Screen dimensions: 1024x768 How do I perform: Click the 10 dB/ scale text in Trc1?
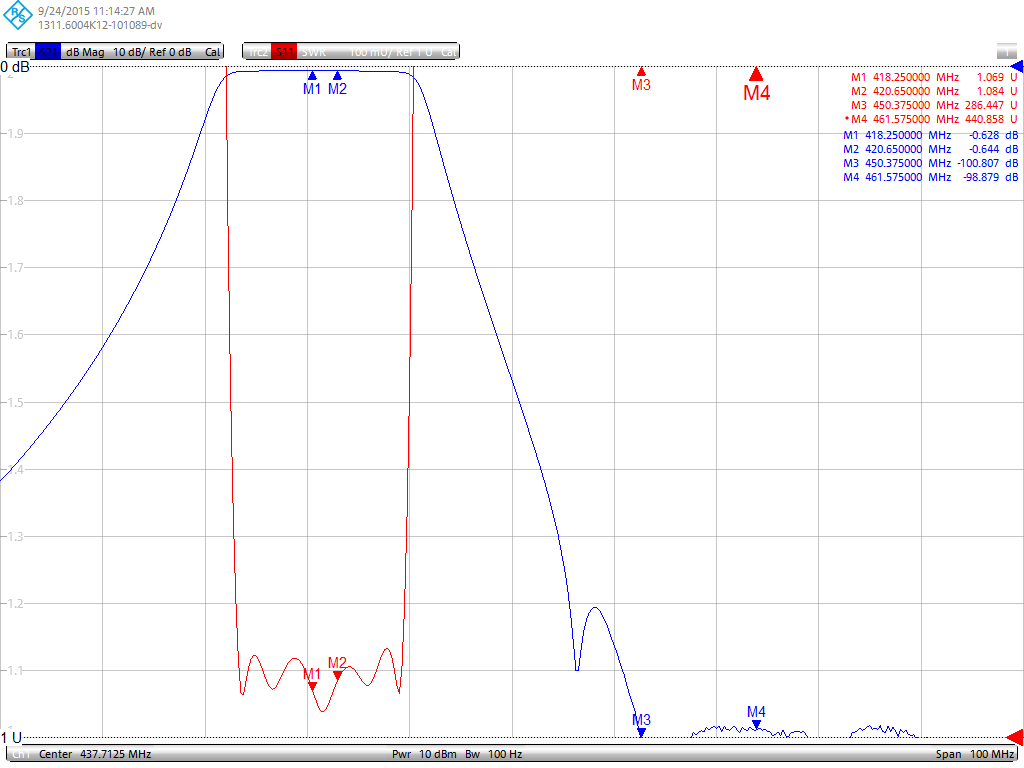[128, 52]
